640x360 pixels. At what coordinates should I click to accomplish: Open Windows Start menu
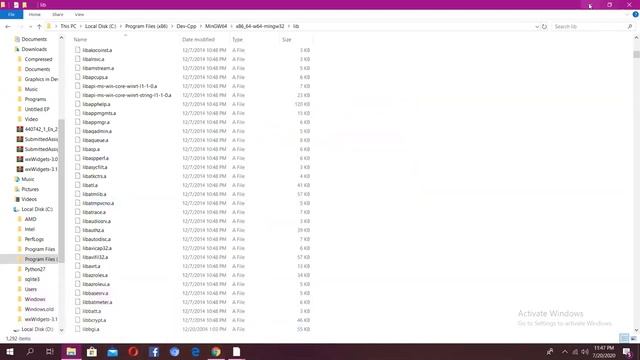point(10,351)
